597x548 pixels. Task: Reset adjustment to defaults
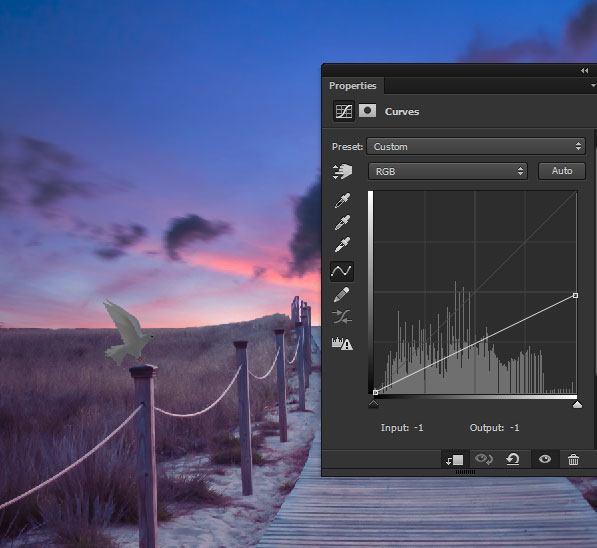[512, 459]
